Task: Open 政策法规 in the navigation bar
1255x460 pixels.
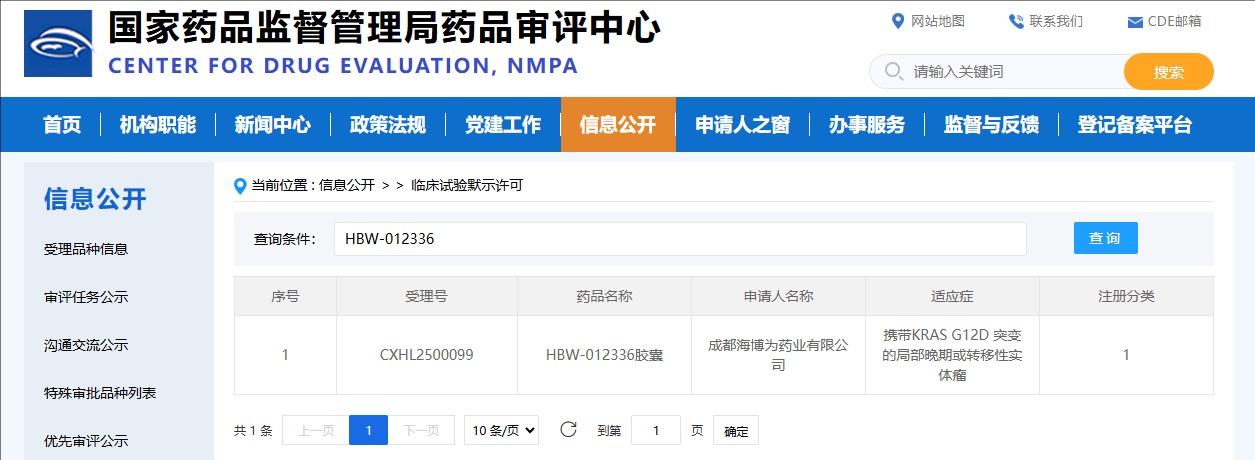Action: tap(388, 125)
